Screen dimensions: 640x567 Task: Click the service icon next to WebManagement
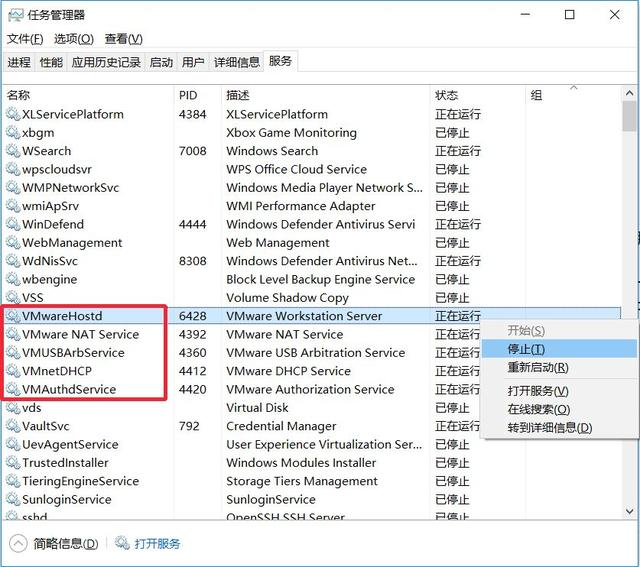click(x=13, y=242)
